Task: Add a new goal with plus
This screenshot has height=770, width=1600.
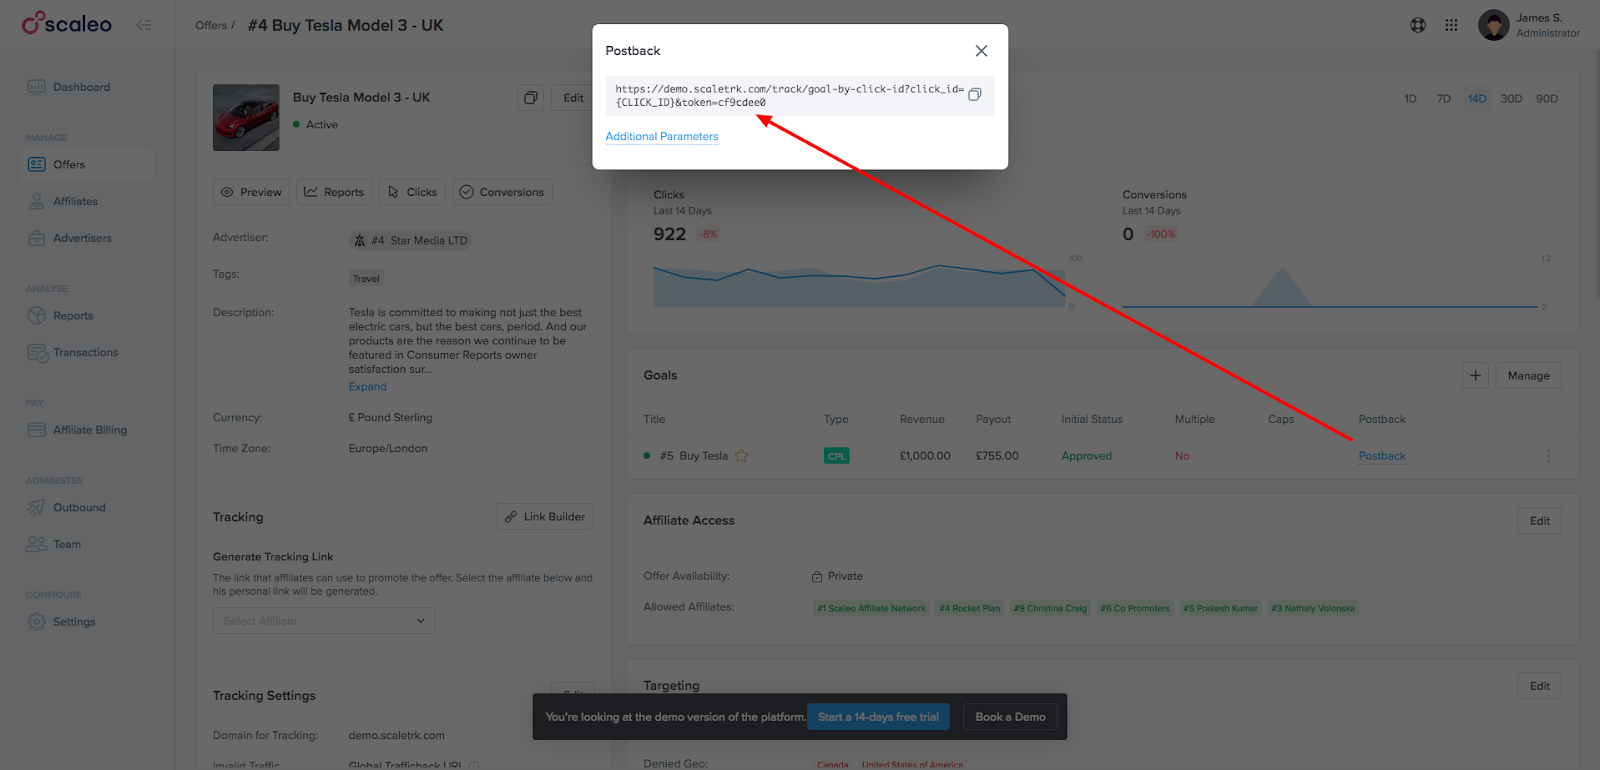Action: tap(1475, 375)
